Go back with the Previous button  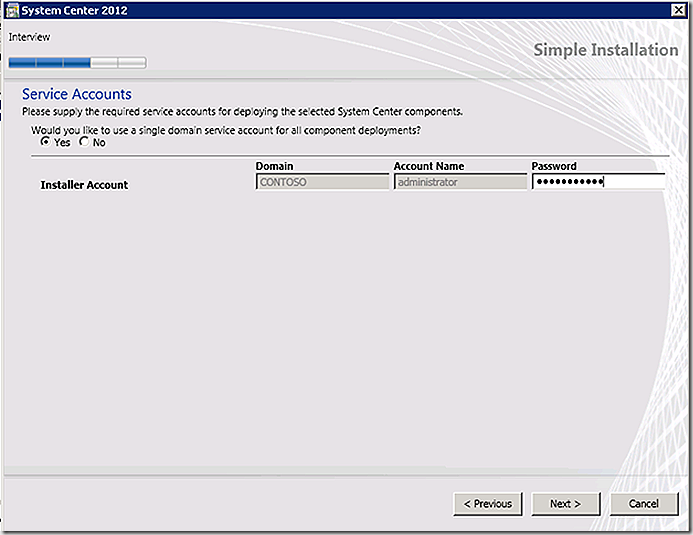(x=488, y=504)
